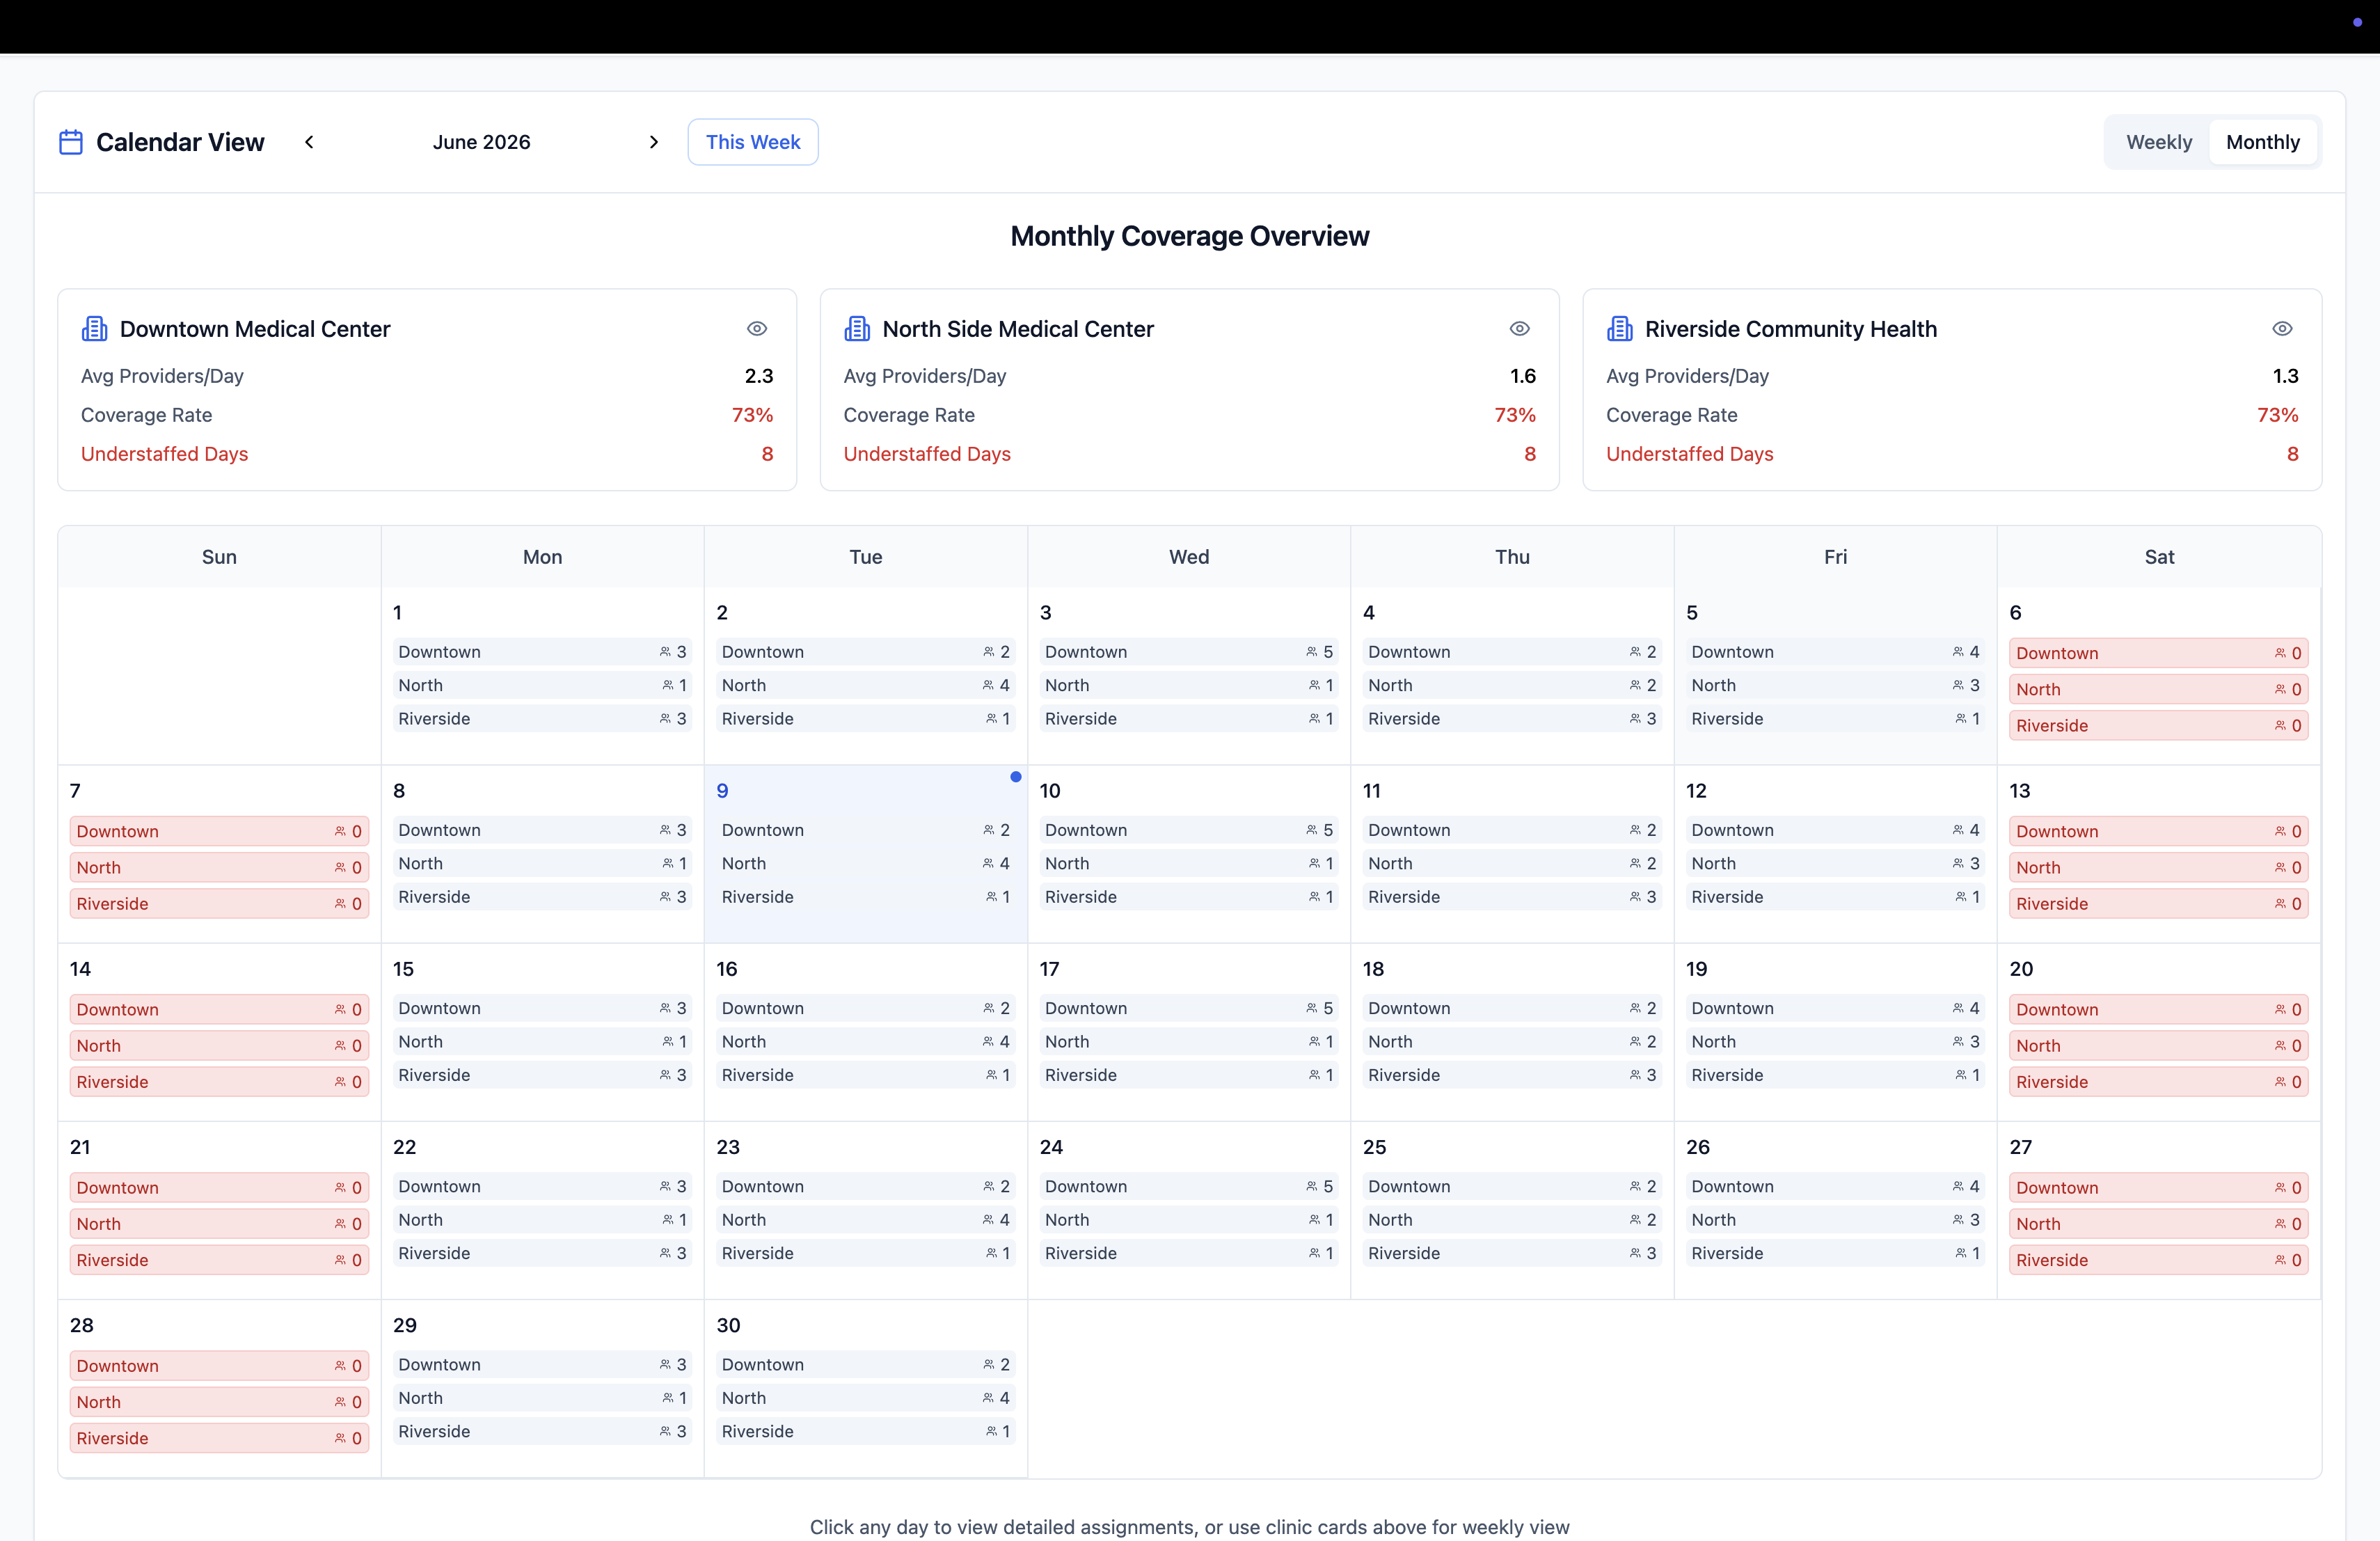Click Riverside Avg Providers/Day 1.3 value
Image resolution: width=2380 pixels, height=1541 pixels.
tap(2285, 376)
